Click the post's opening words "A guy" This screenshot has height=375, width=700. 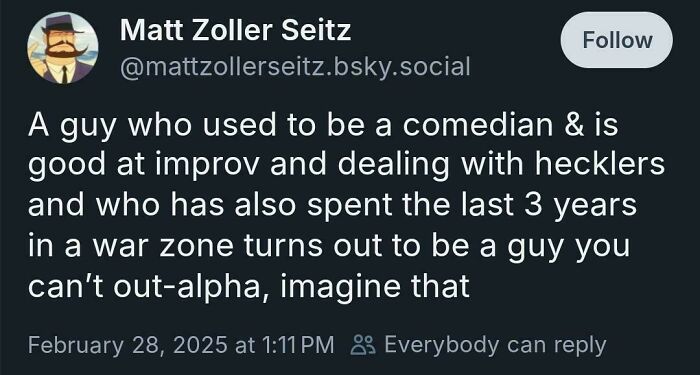74,126
